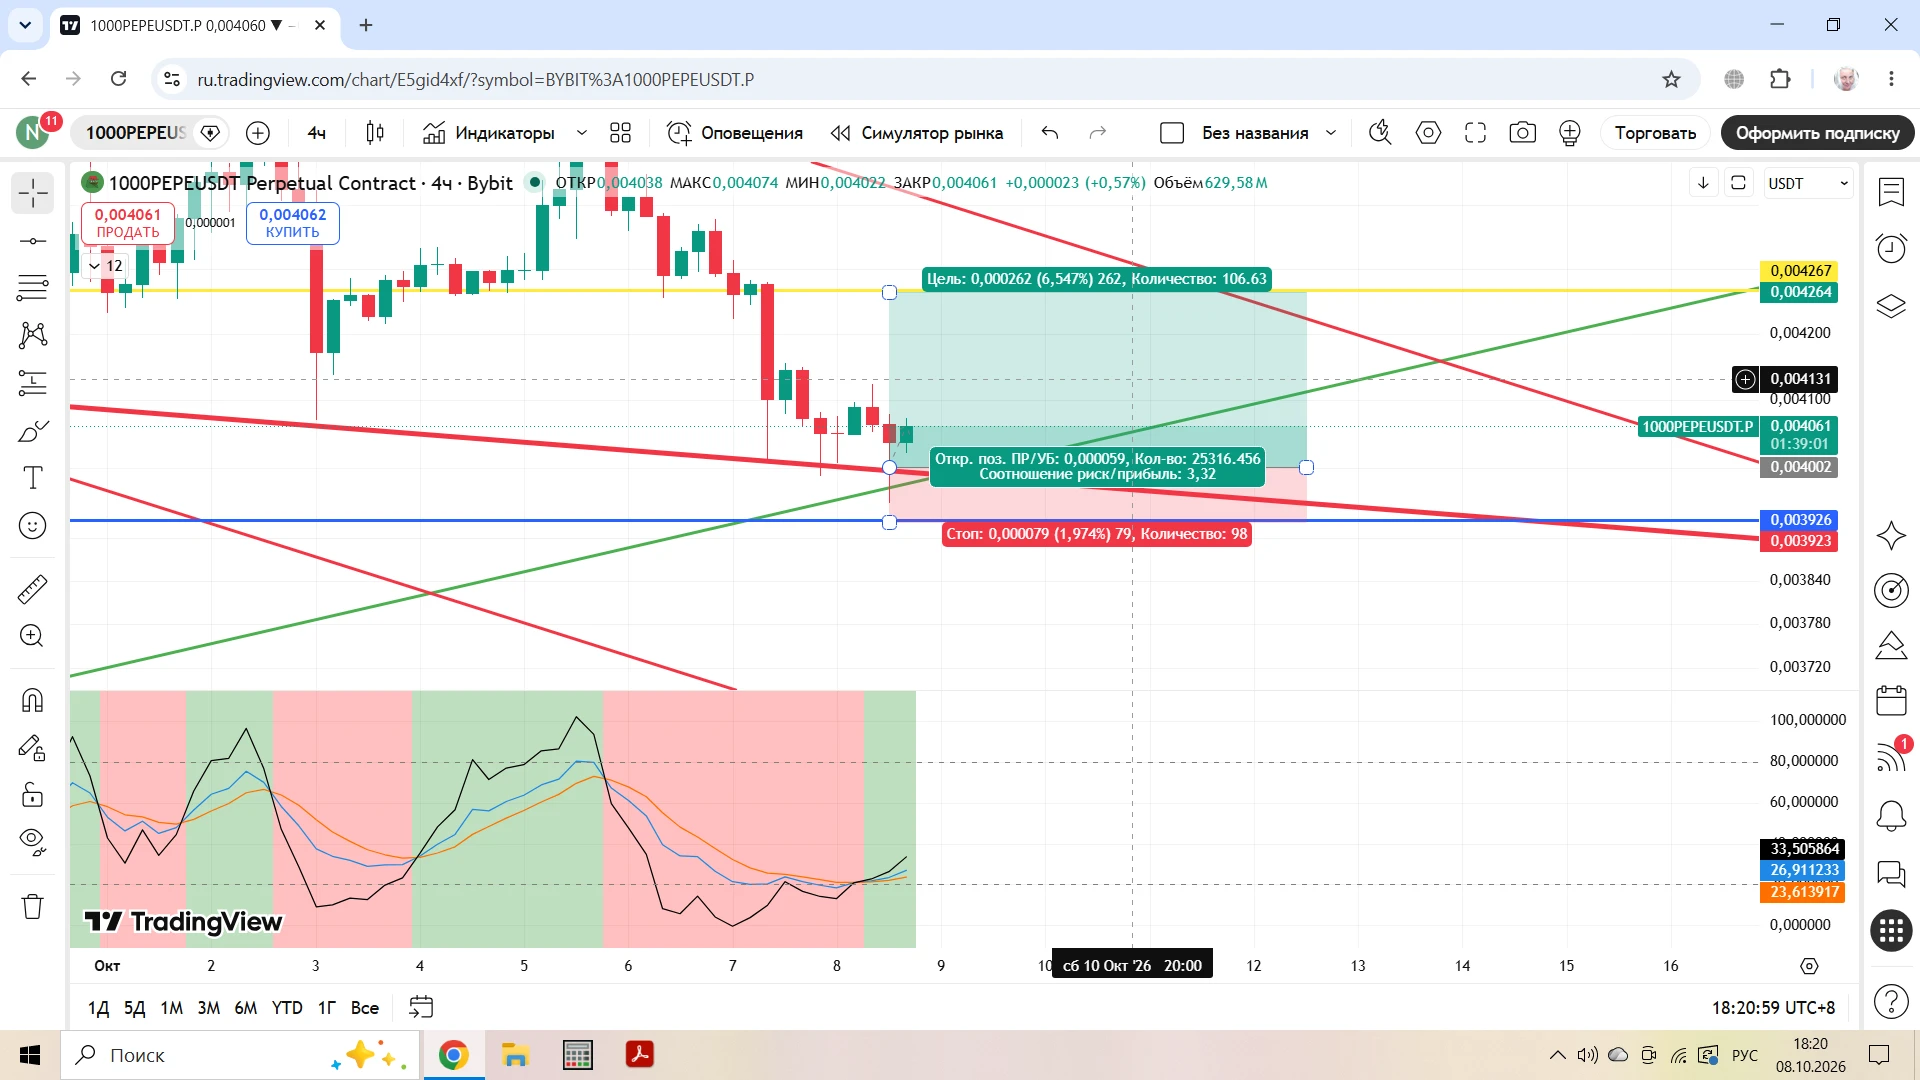Select the trend line drawing tool

pos(32,241)
